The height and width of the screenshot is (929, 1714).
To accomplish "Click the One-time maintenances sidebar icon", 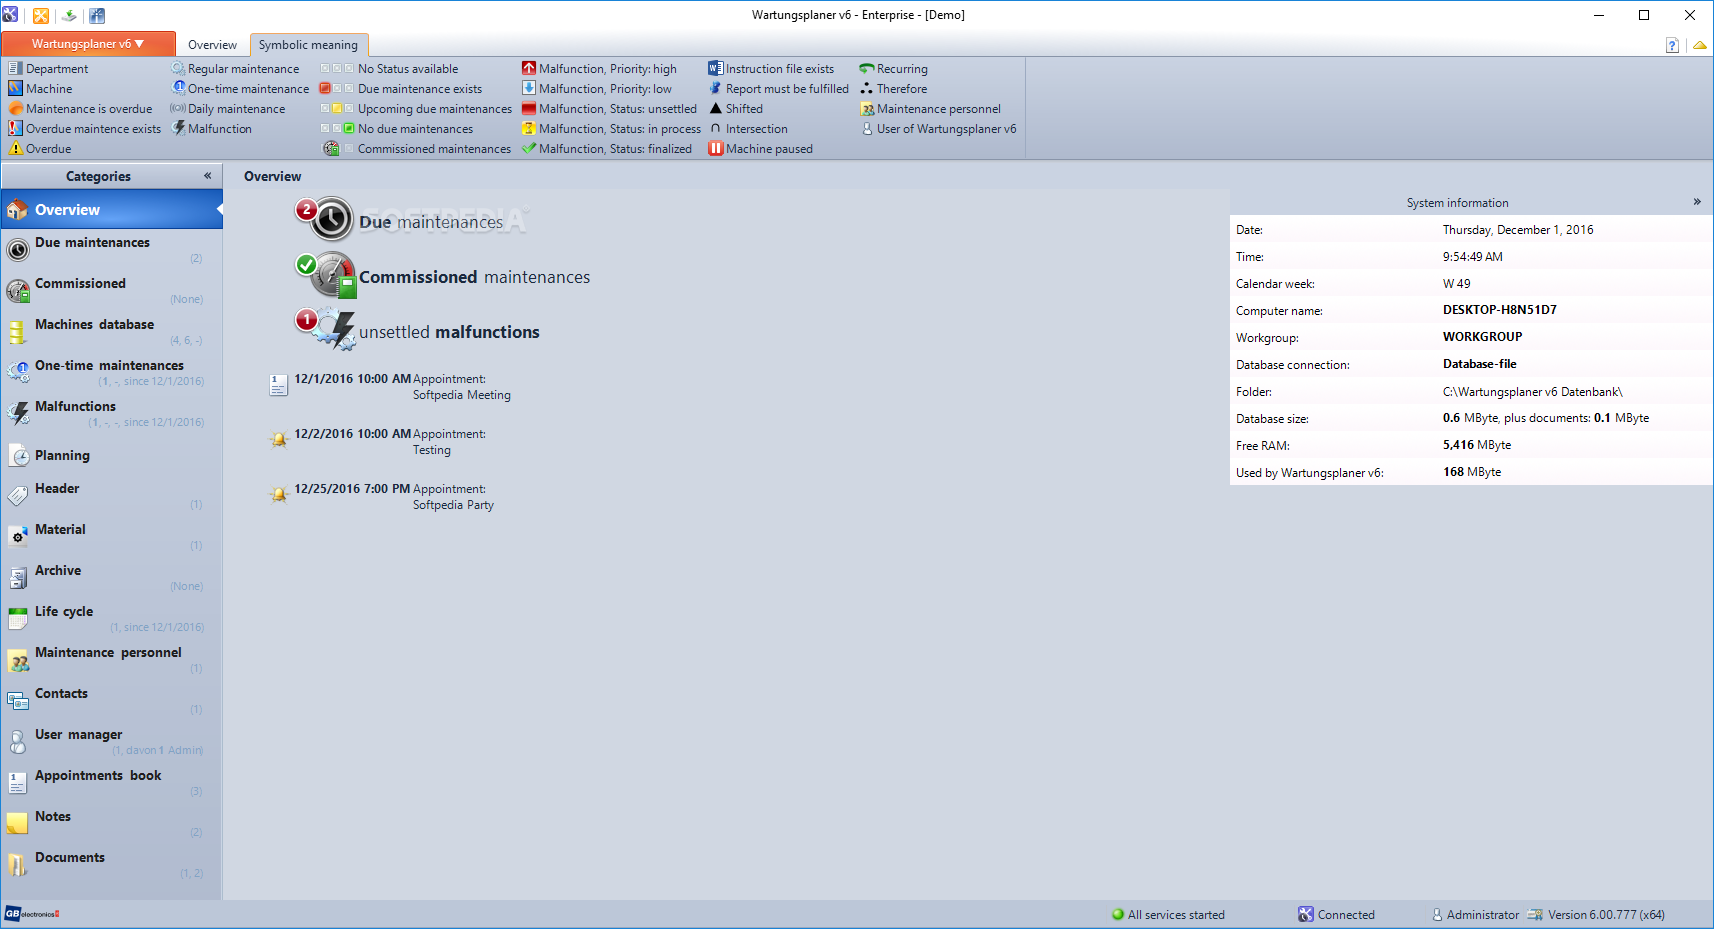I will coord(18,372).
